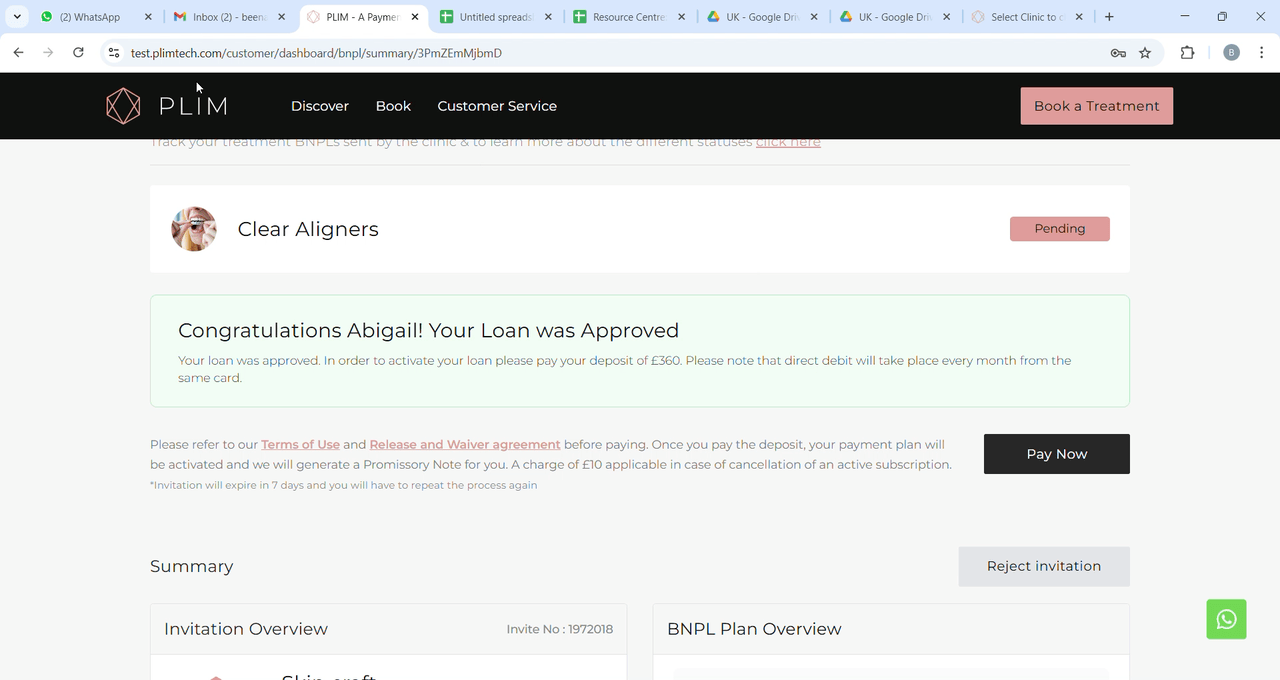
Task: Click the browser forward arrow
Action: pos(48,53)
